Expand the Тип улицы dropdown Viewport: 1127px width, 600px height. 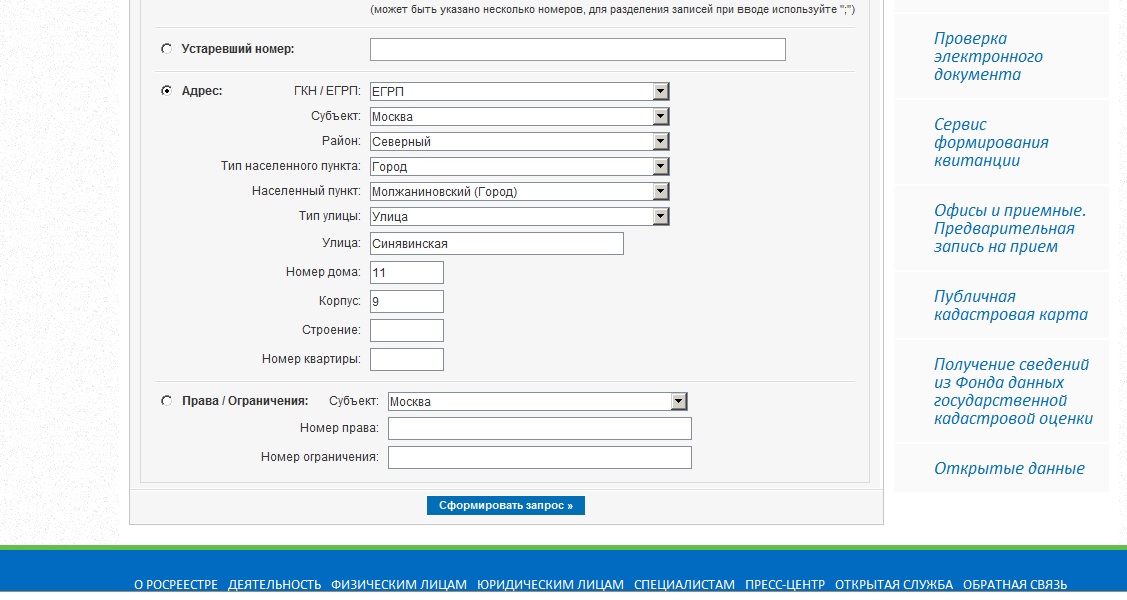tap(519, 217)
